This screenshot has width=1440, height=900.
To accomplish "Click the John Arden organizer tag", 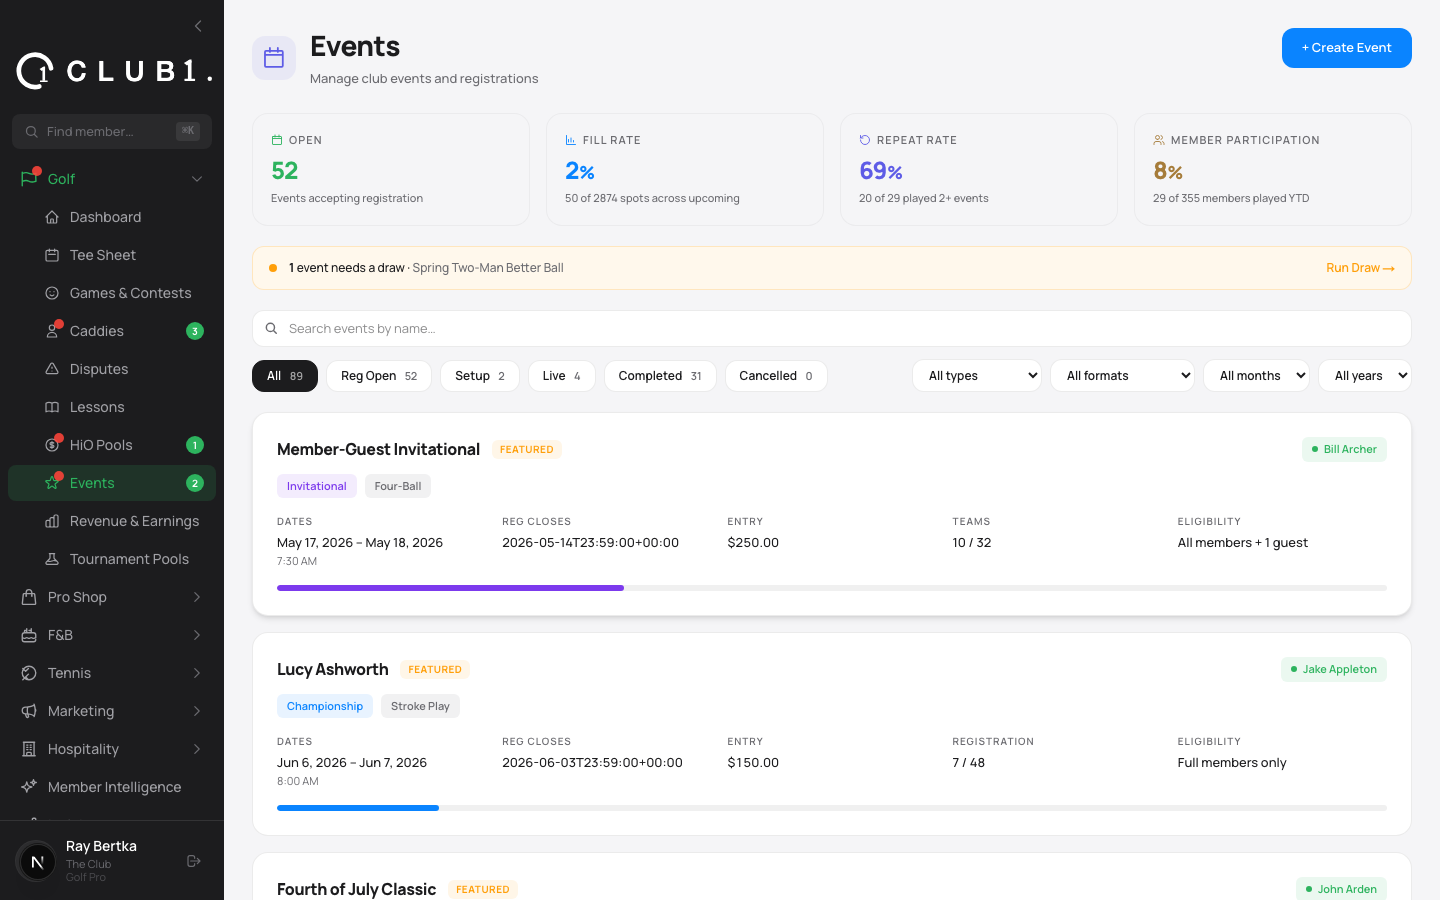I will [x=1341, y=889].
